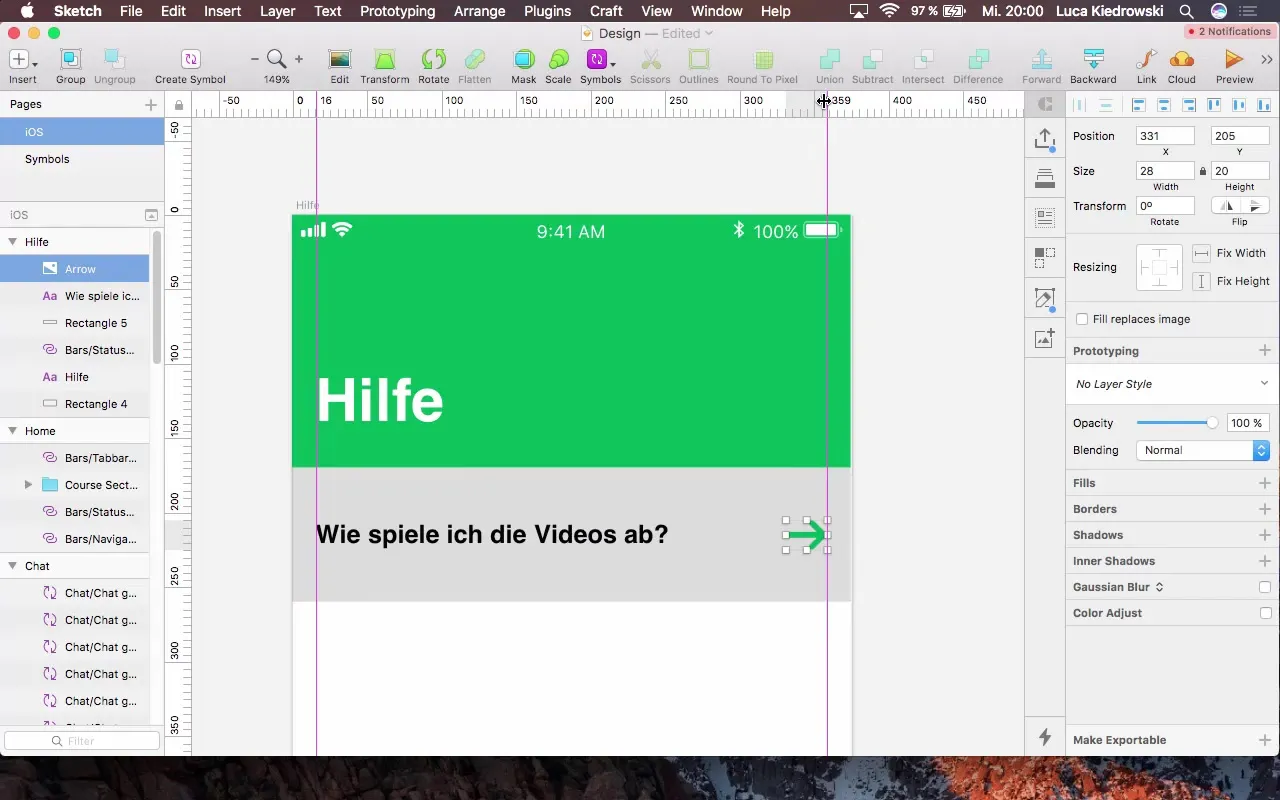Add a Shadows entry with plus
This screenshot has height=800, width=1280.
(x=1265, y=535)
